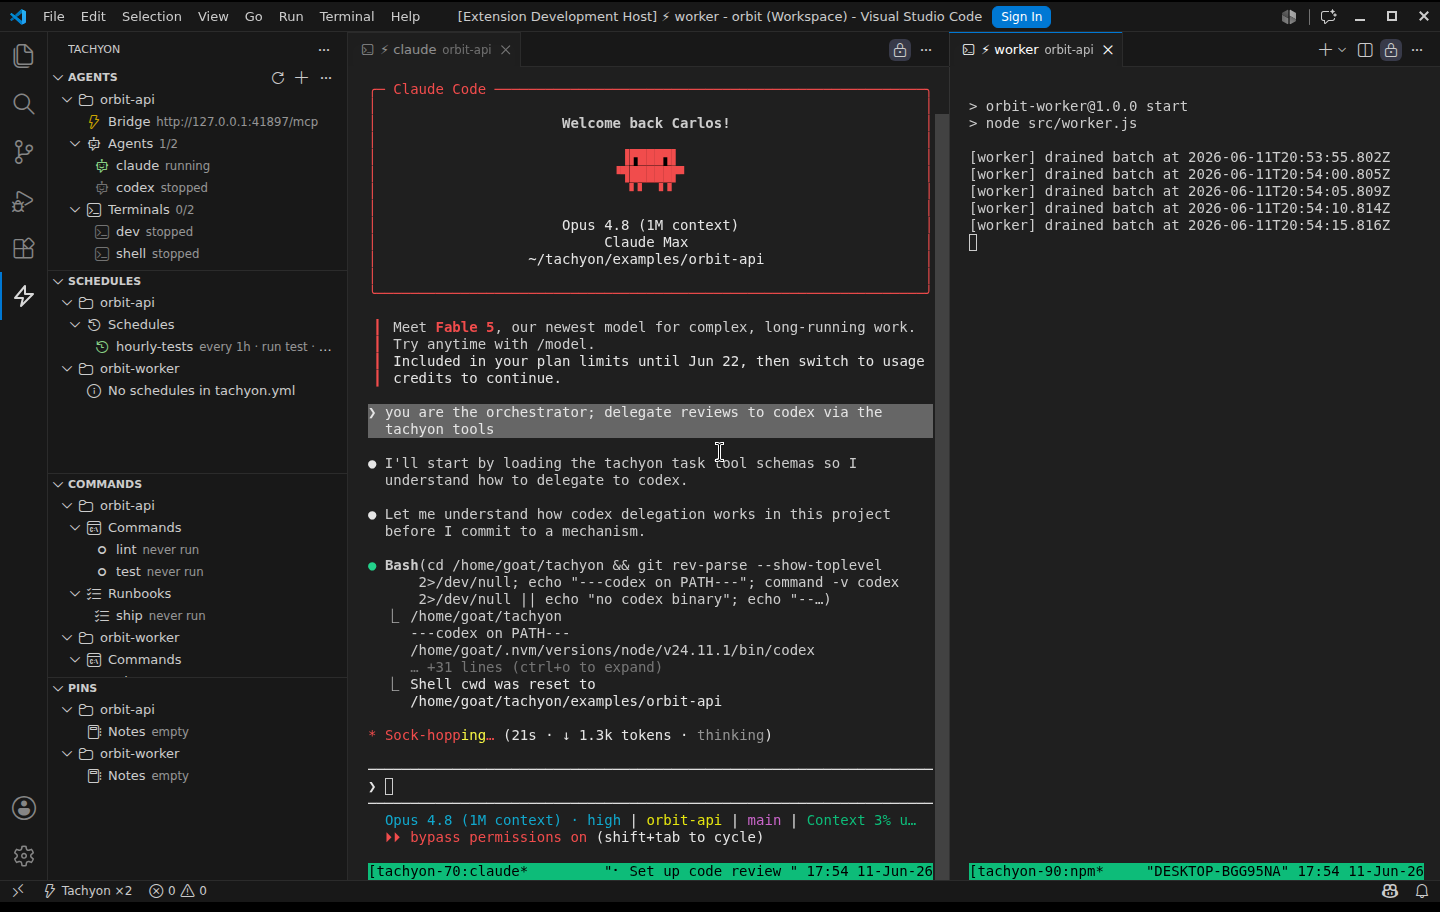Switch to the worker orbit-api tab

(1036, 50)
